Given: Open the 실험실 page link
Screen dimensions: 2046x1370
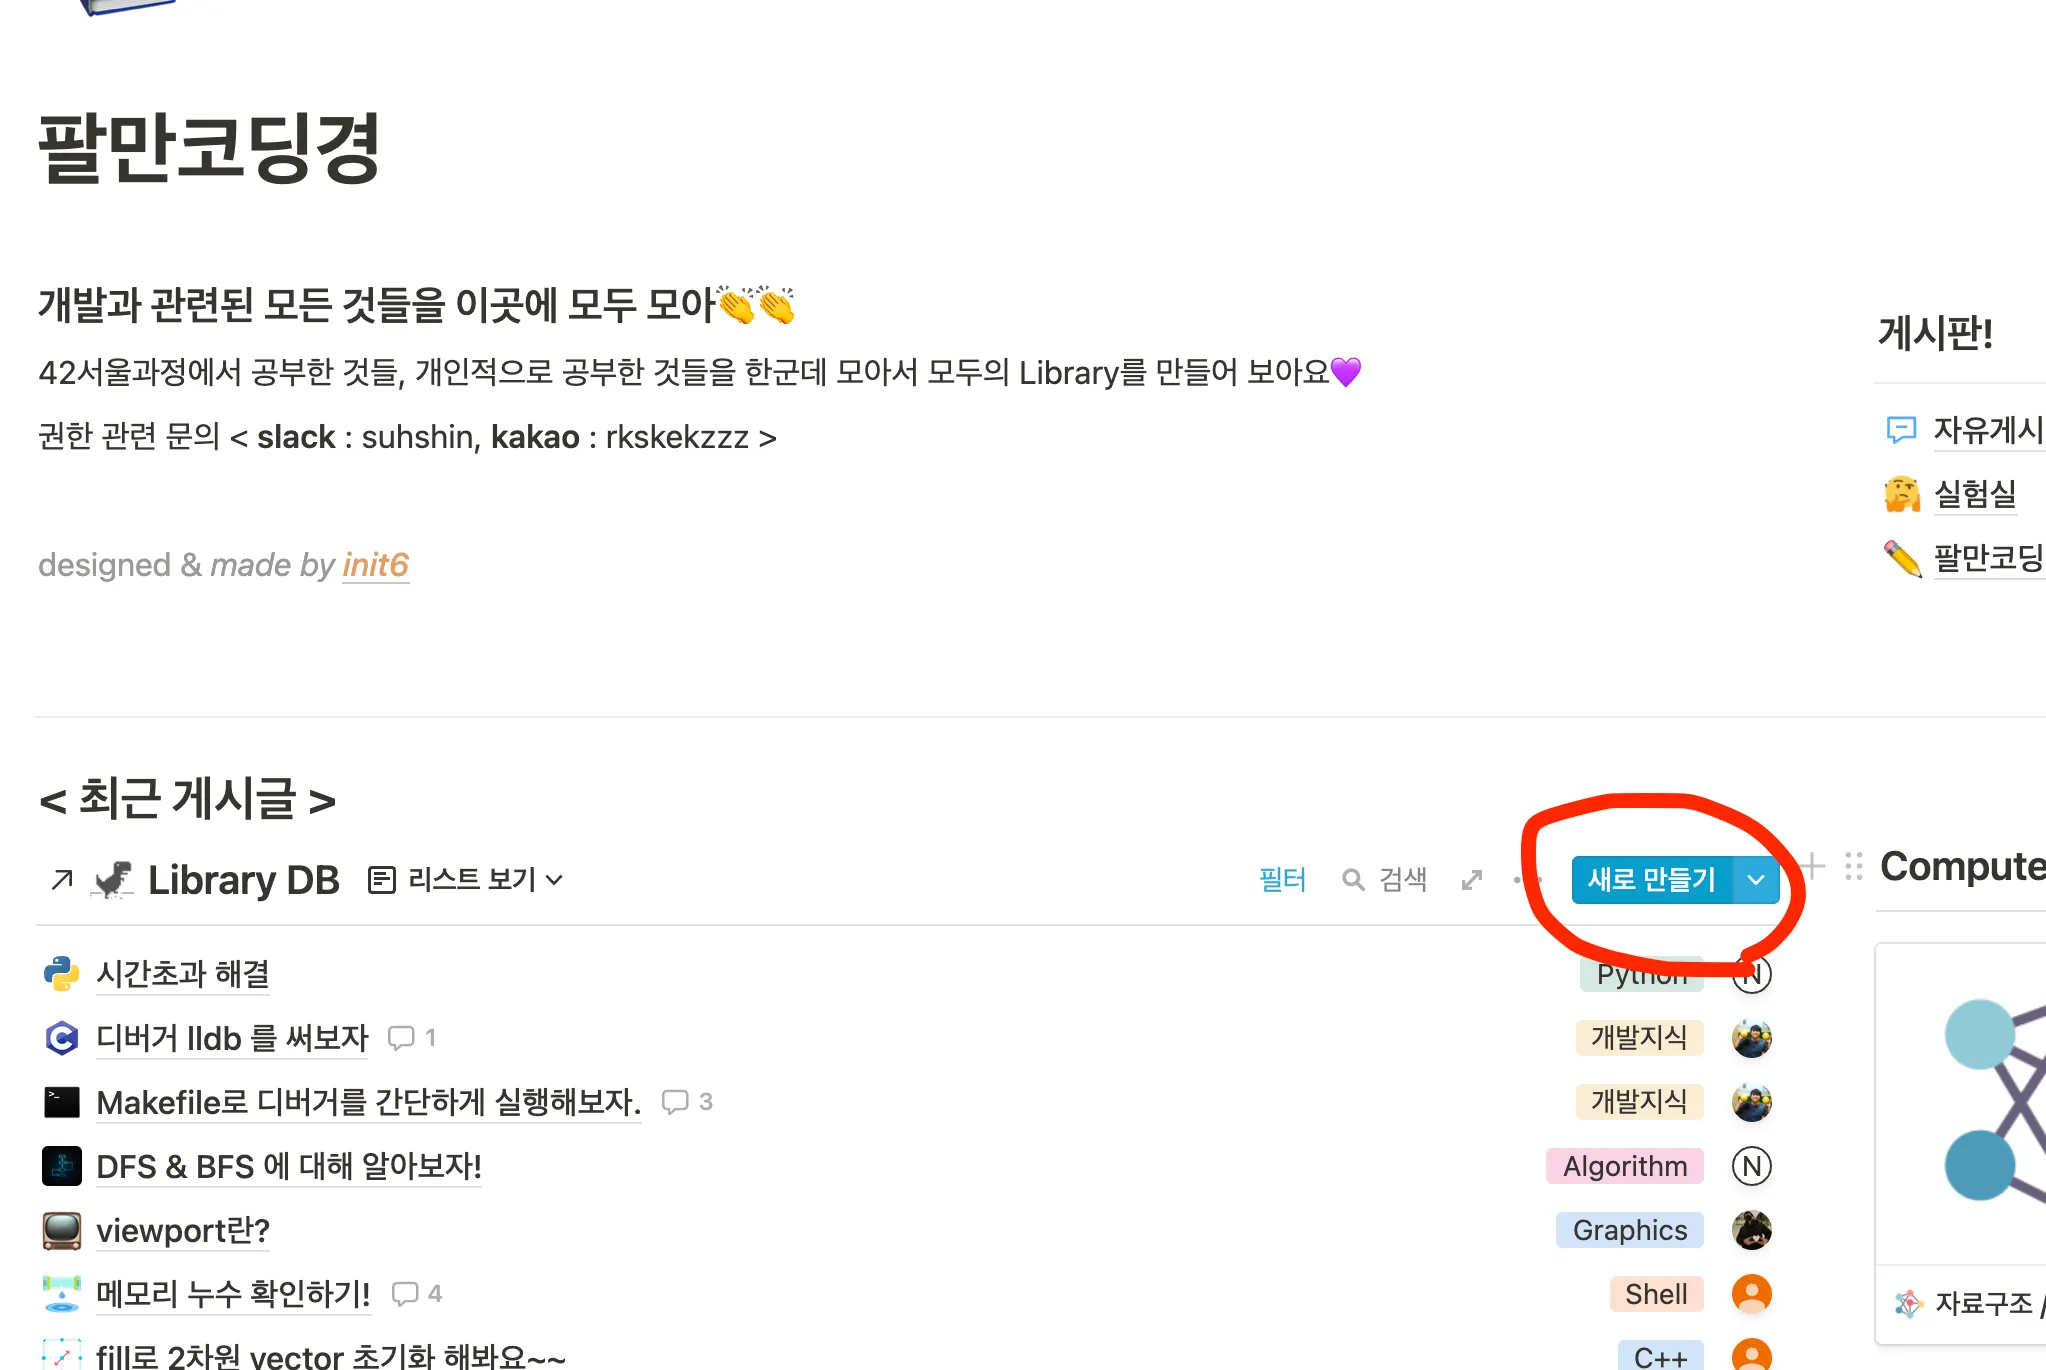Looking at the screenshot, I should click(x=1974, y=494).
